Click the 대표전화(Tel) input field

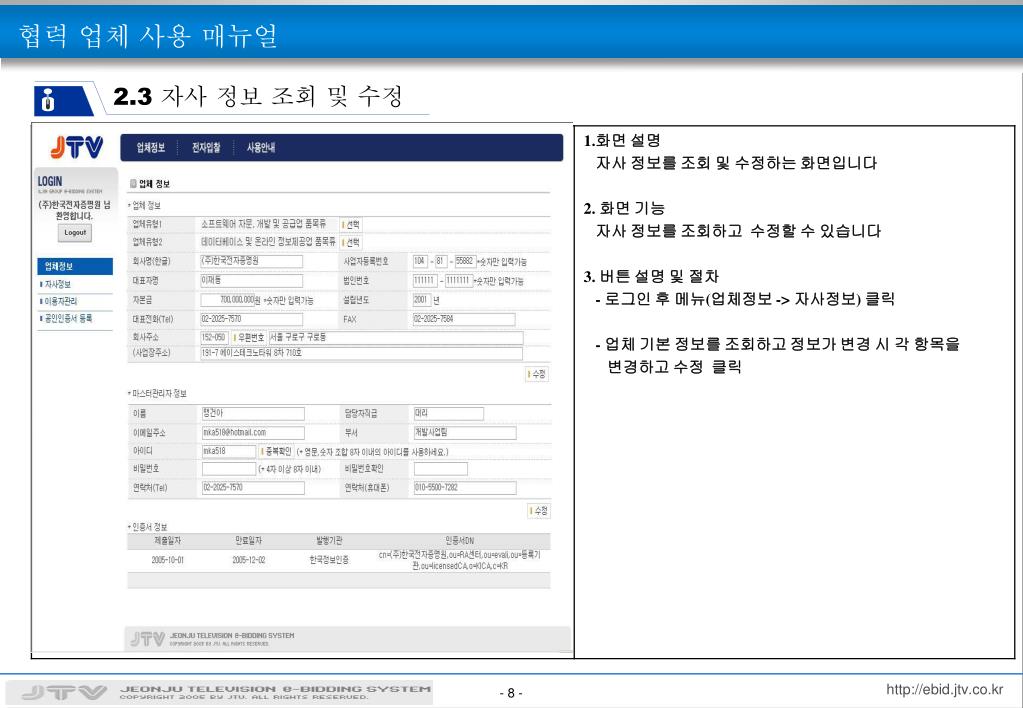coord(252,319)
